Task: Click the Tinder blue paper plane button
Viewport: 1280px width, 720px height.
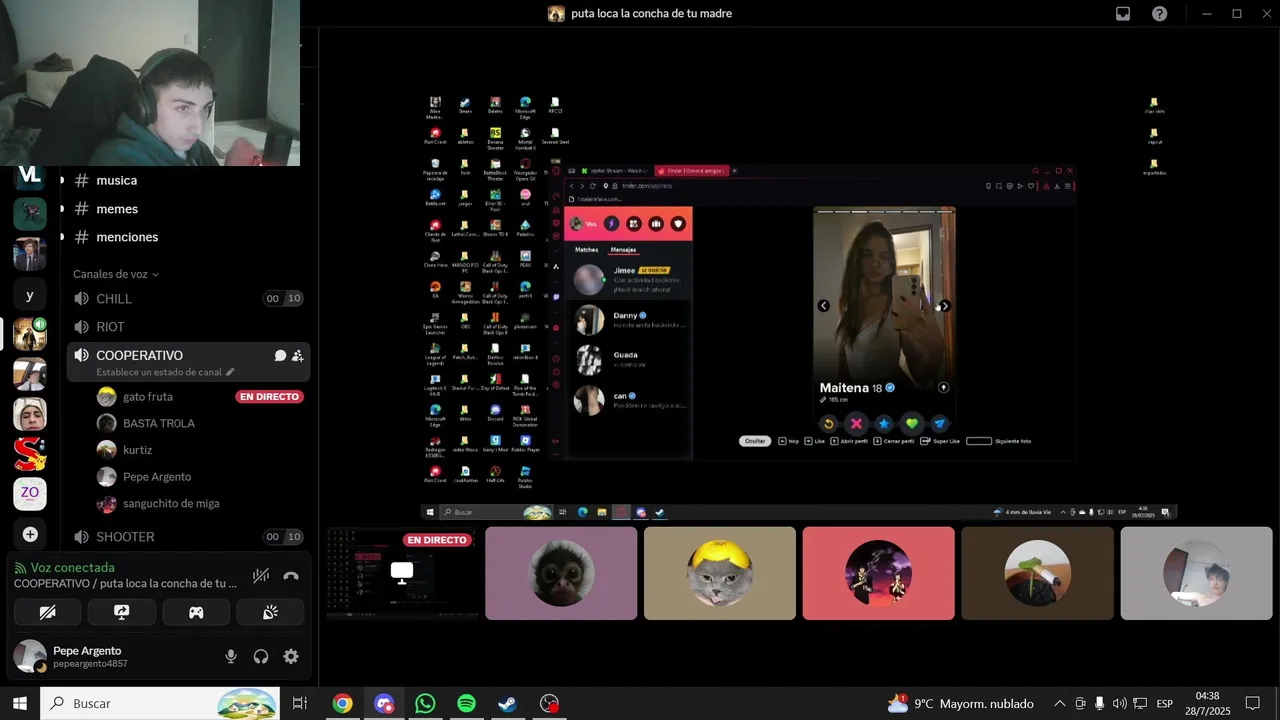Action: [940, 424]
